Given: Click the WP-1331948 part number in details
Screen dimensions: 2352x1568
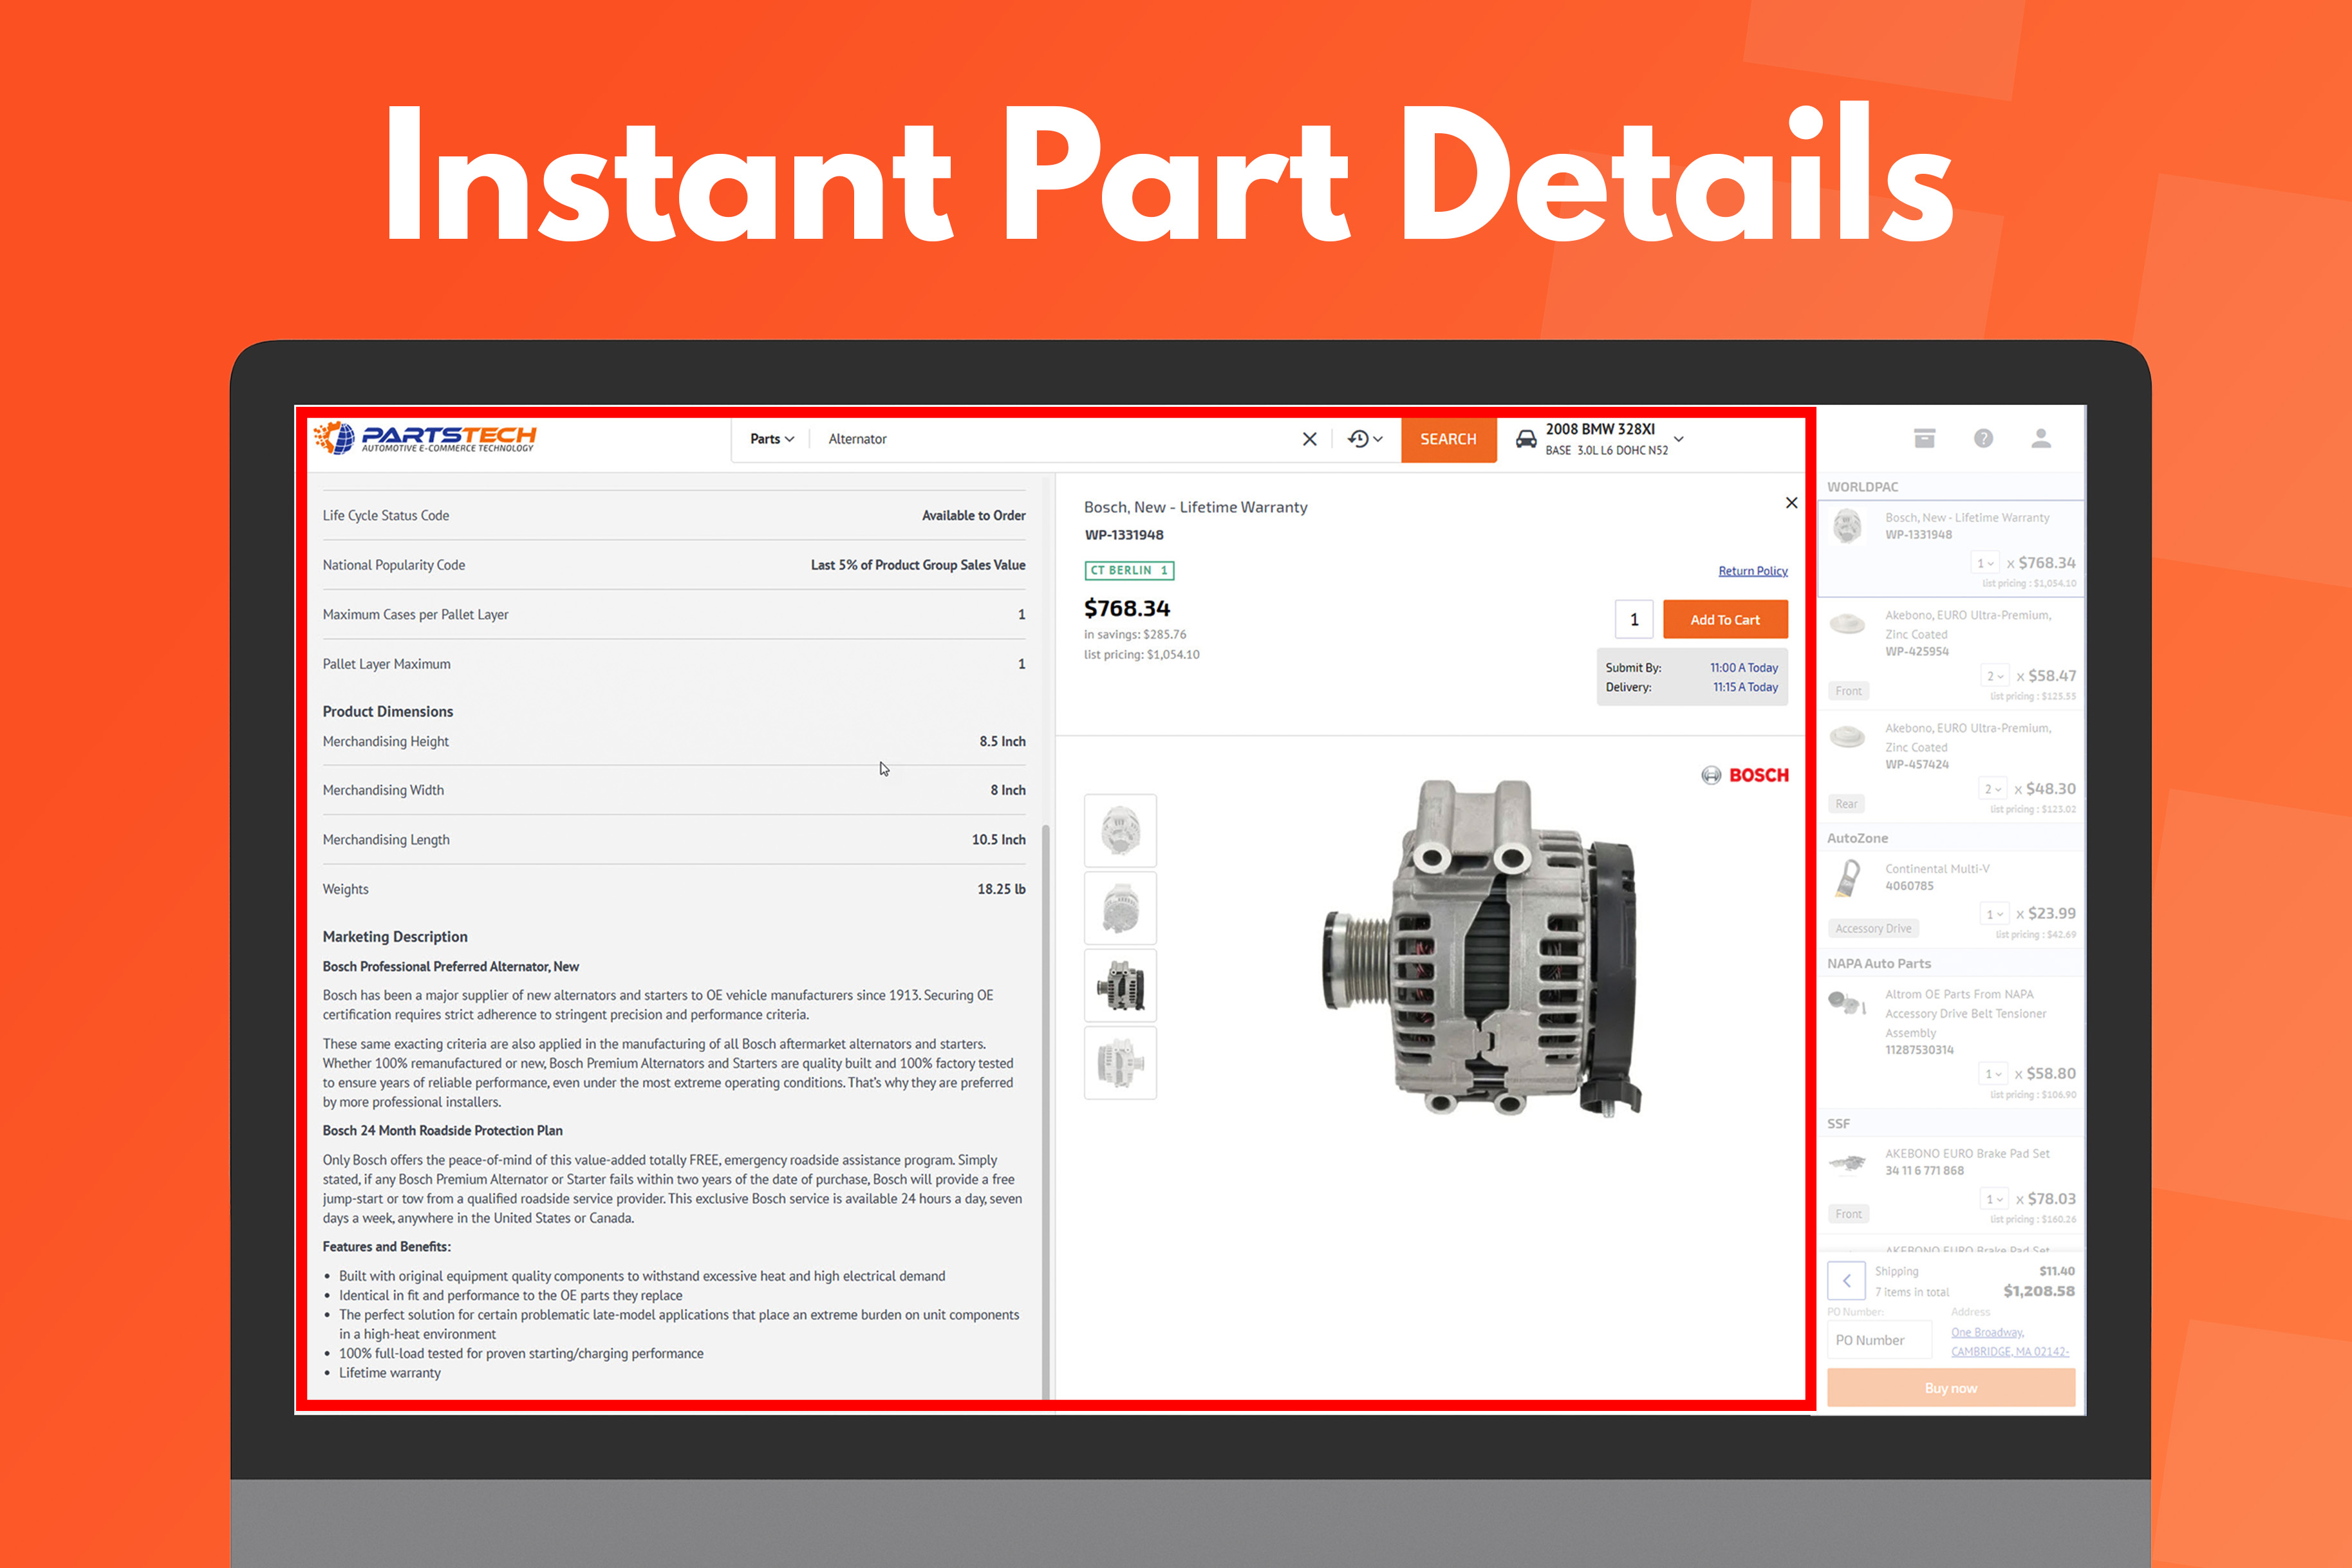Looking at the screenshot, I should click(x=1124, y=535).
